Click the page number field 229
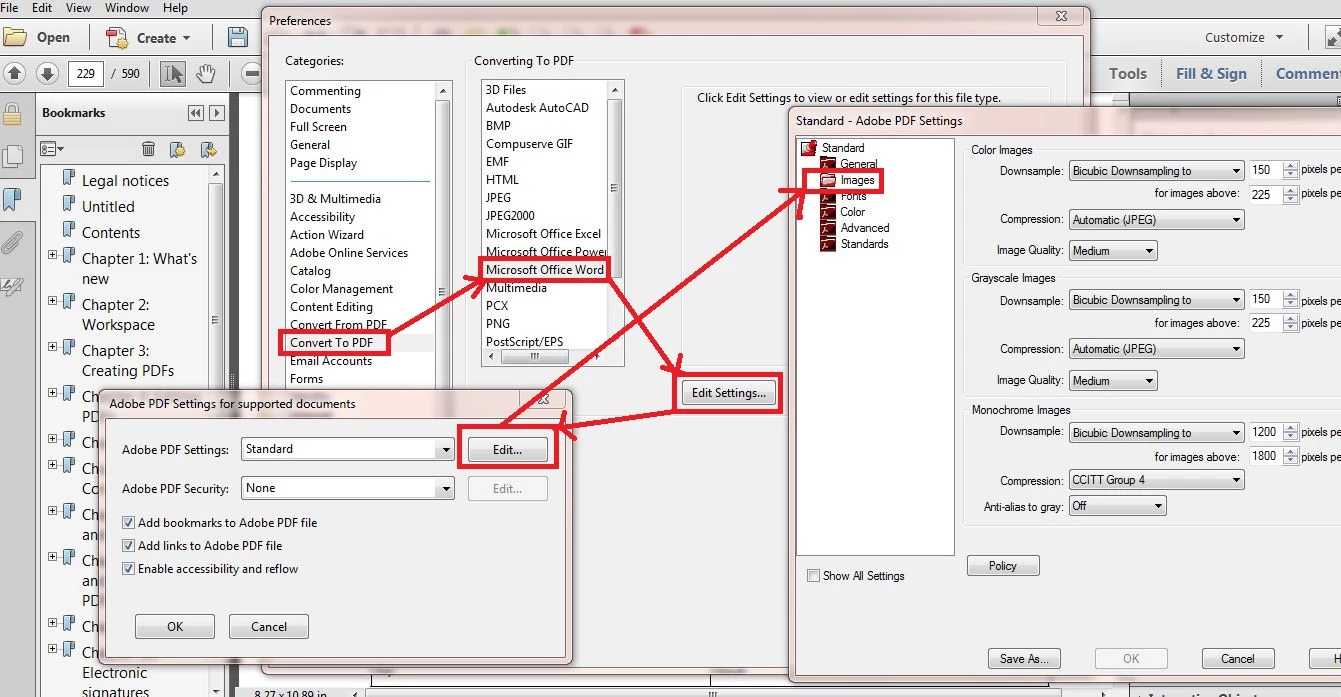 click(x=86, y=73)
